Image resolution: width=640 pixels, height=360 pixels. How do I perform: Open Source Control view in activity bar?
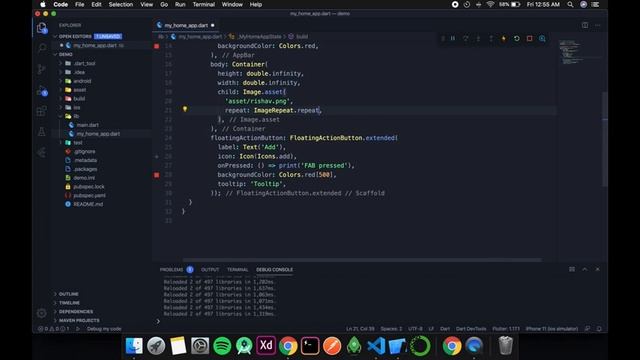tap(42, 69)
